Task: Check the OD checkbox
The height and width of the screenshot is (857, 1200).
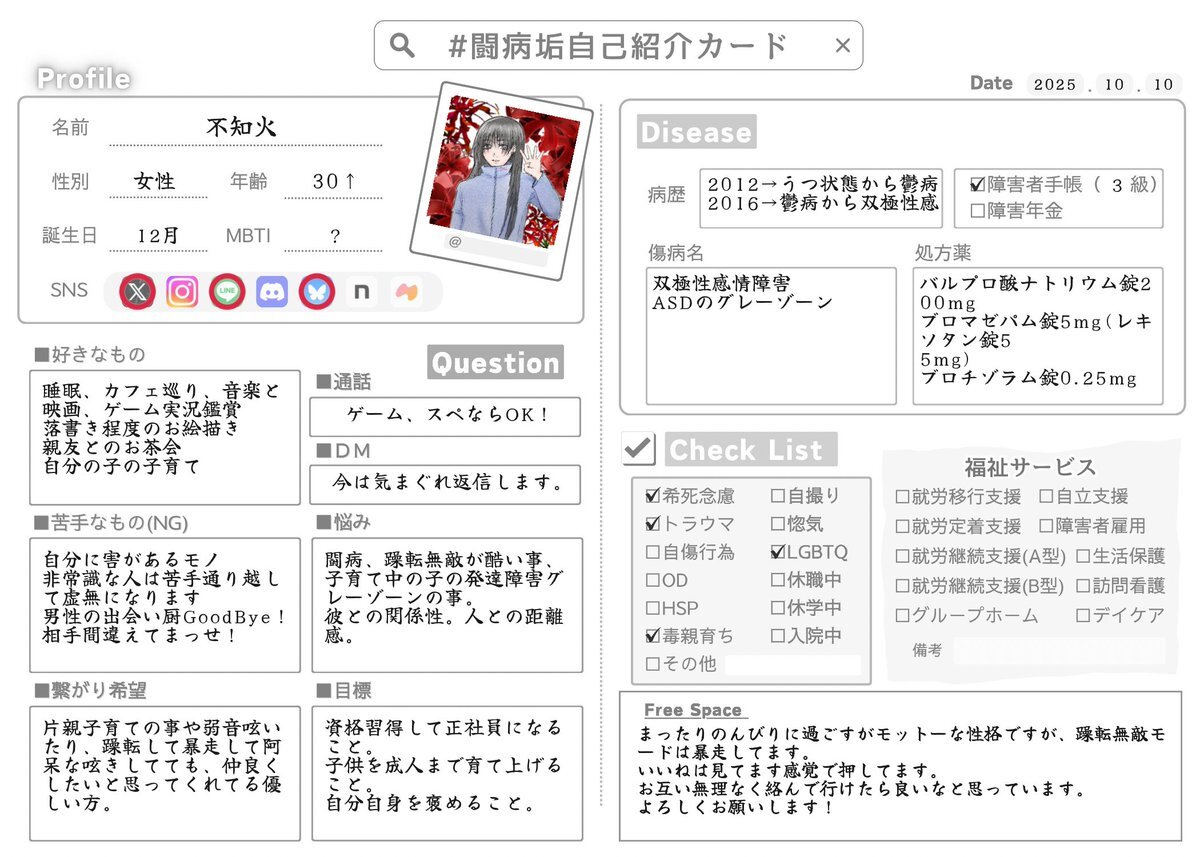Action: tap(653, 579)
